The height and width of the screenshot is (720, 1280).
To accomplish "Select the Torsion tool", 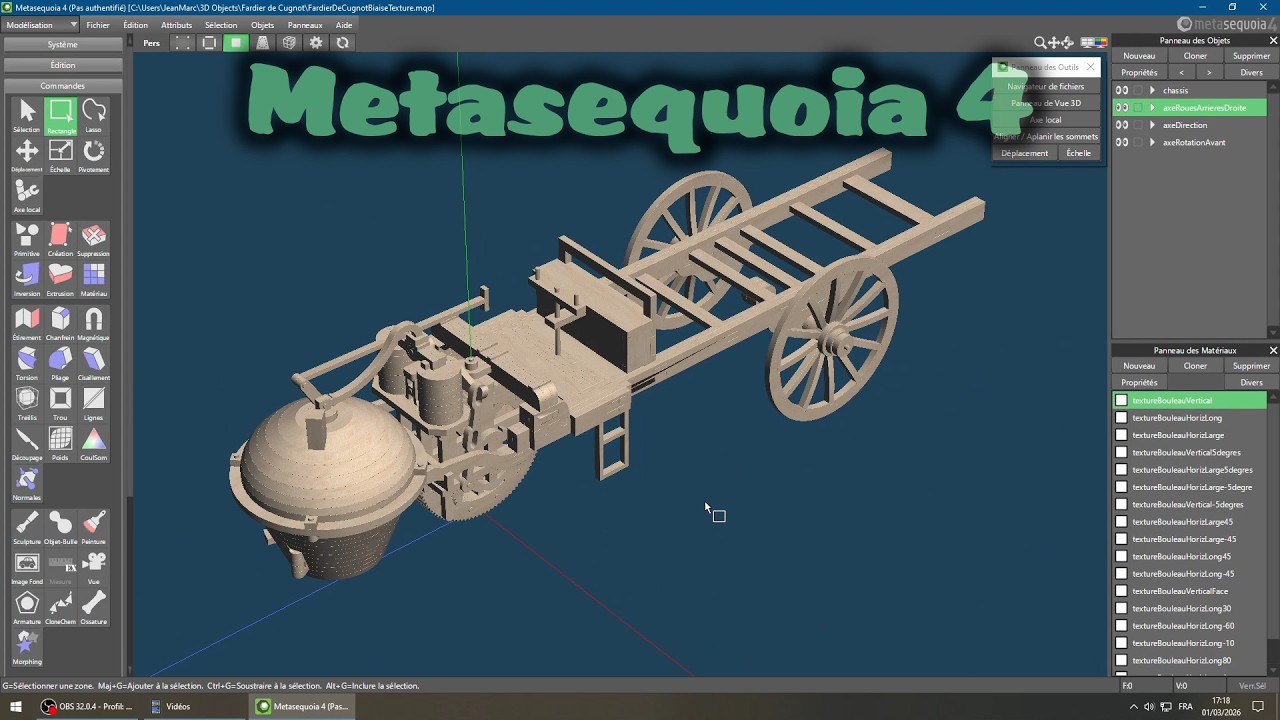I will (x=27, y=364).
